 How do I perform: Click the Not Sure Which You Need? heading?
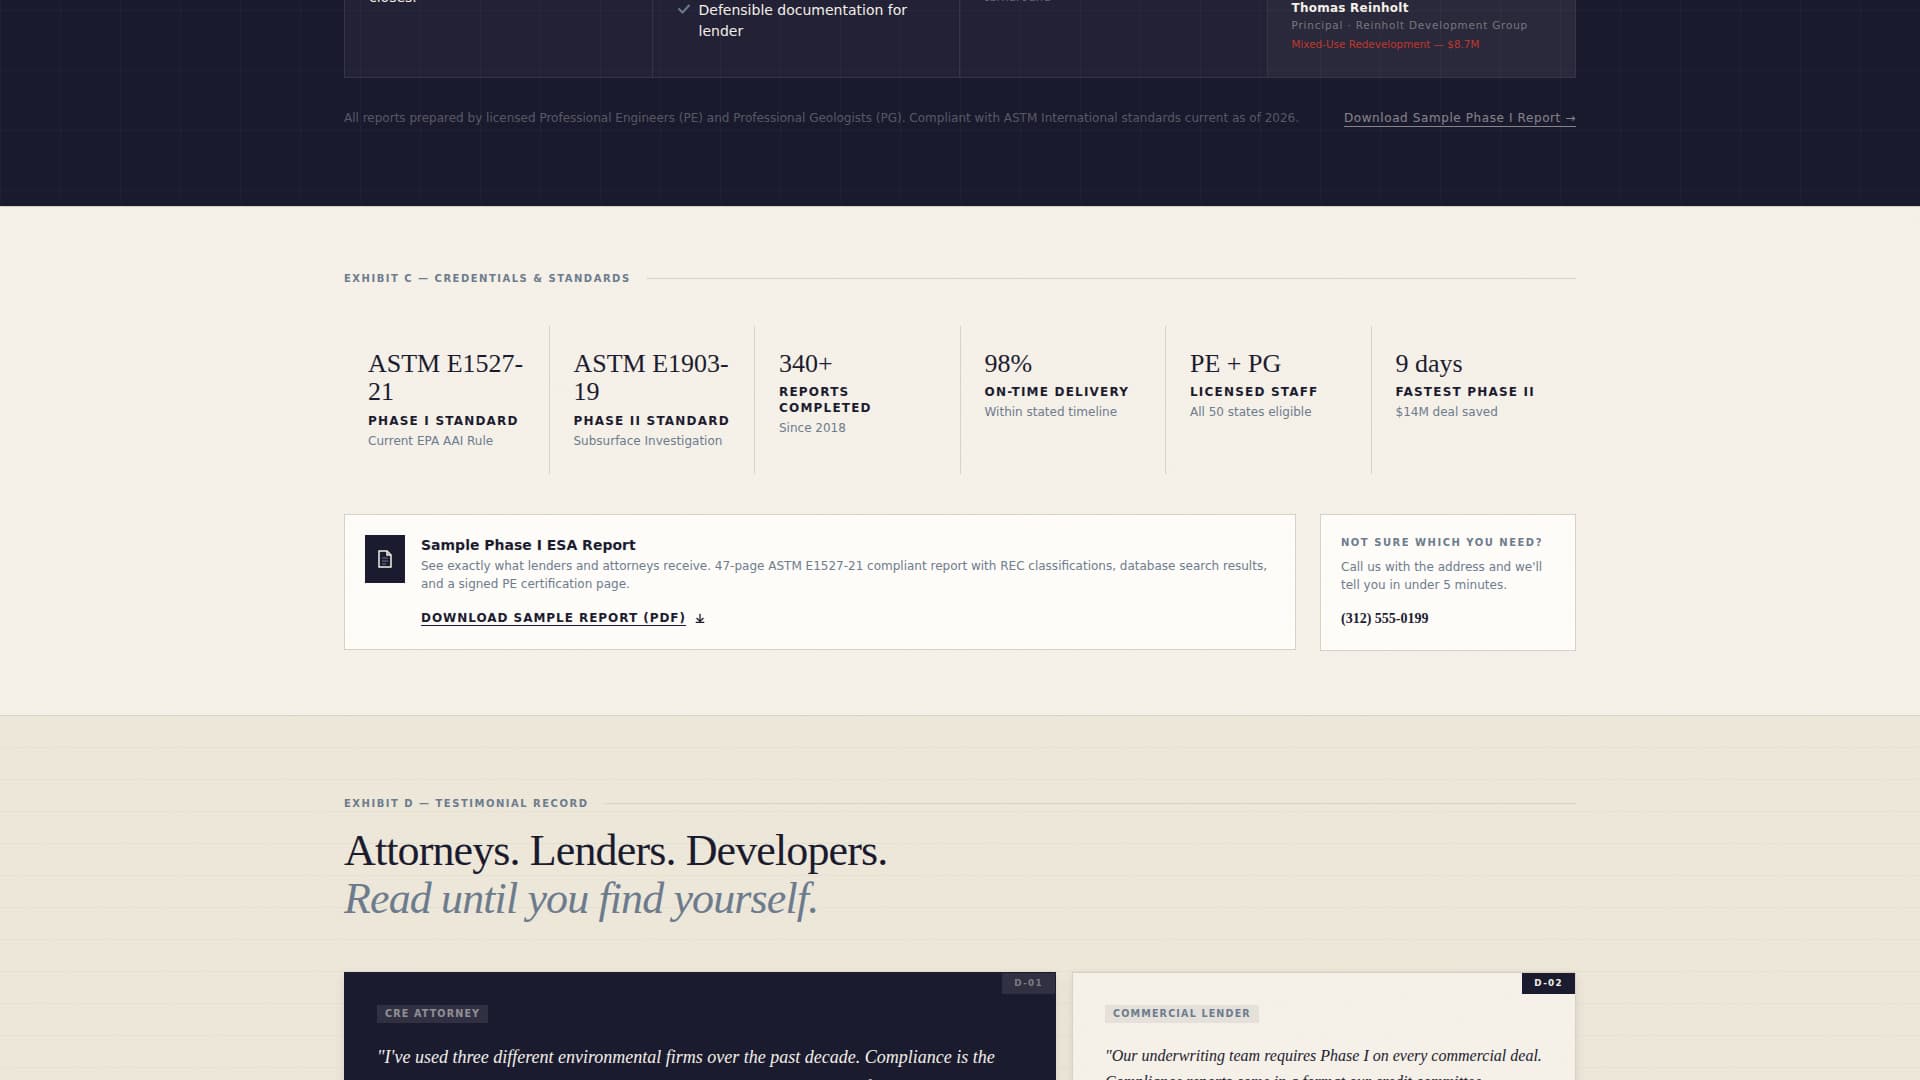pos(1441,542)
